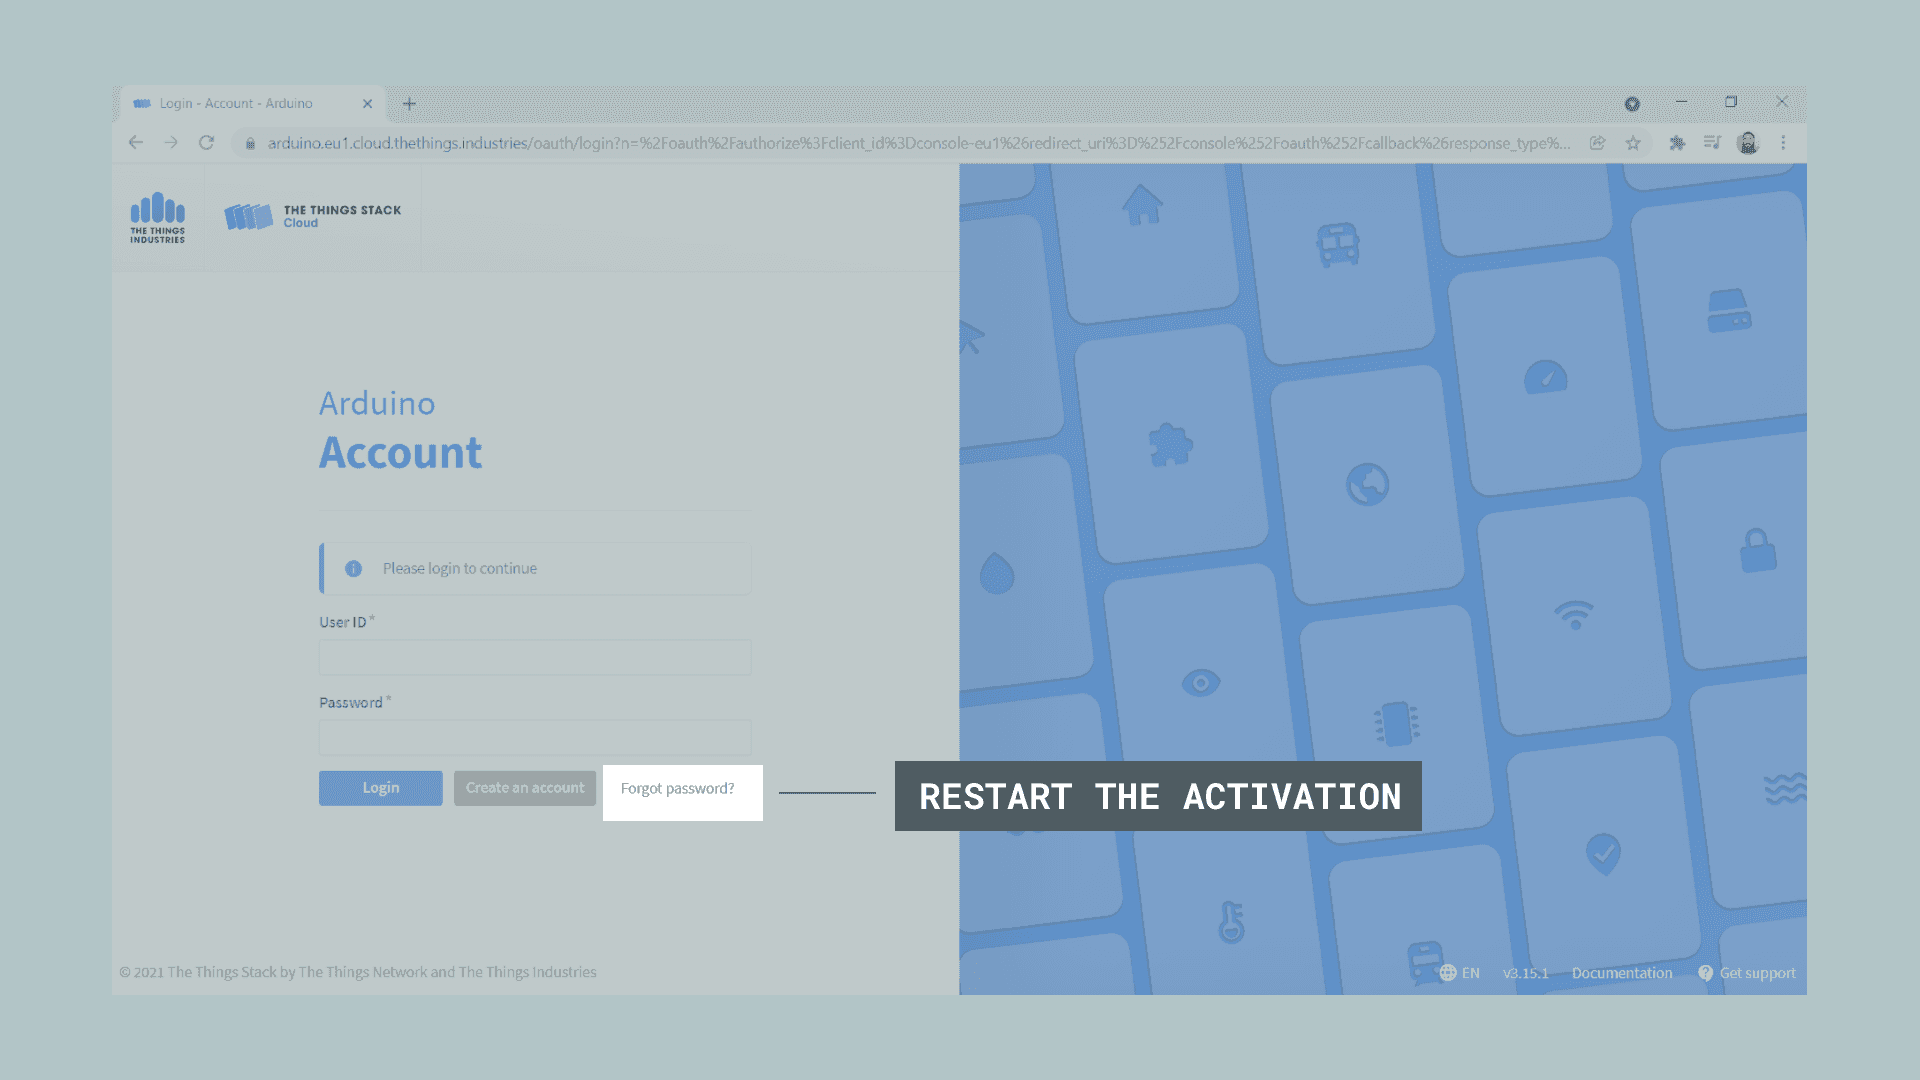
Task: Click The Things Industries logo
Action: coord(158,218)
